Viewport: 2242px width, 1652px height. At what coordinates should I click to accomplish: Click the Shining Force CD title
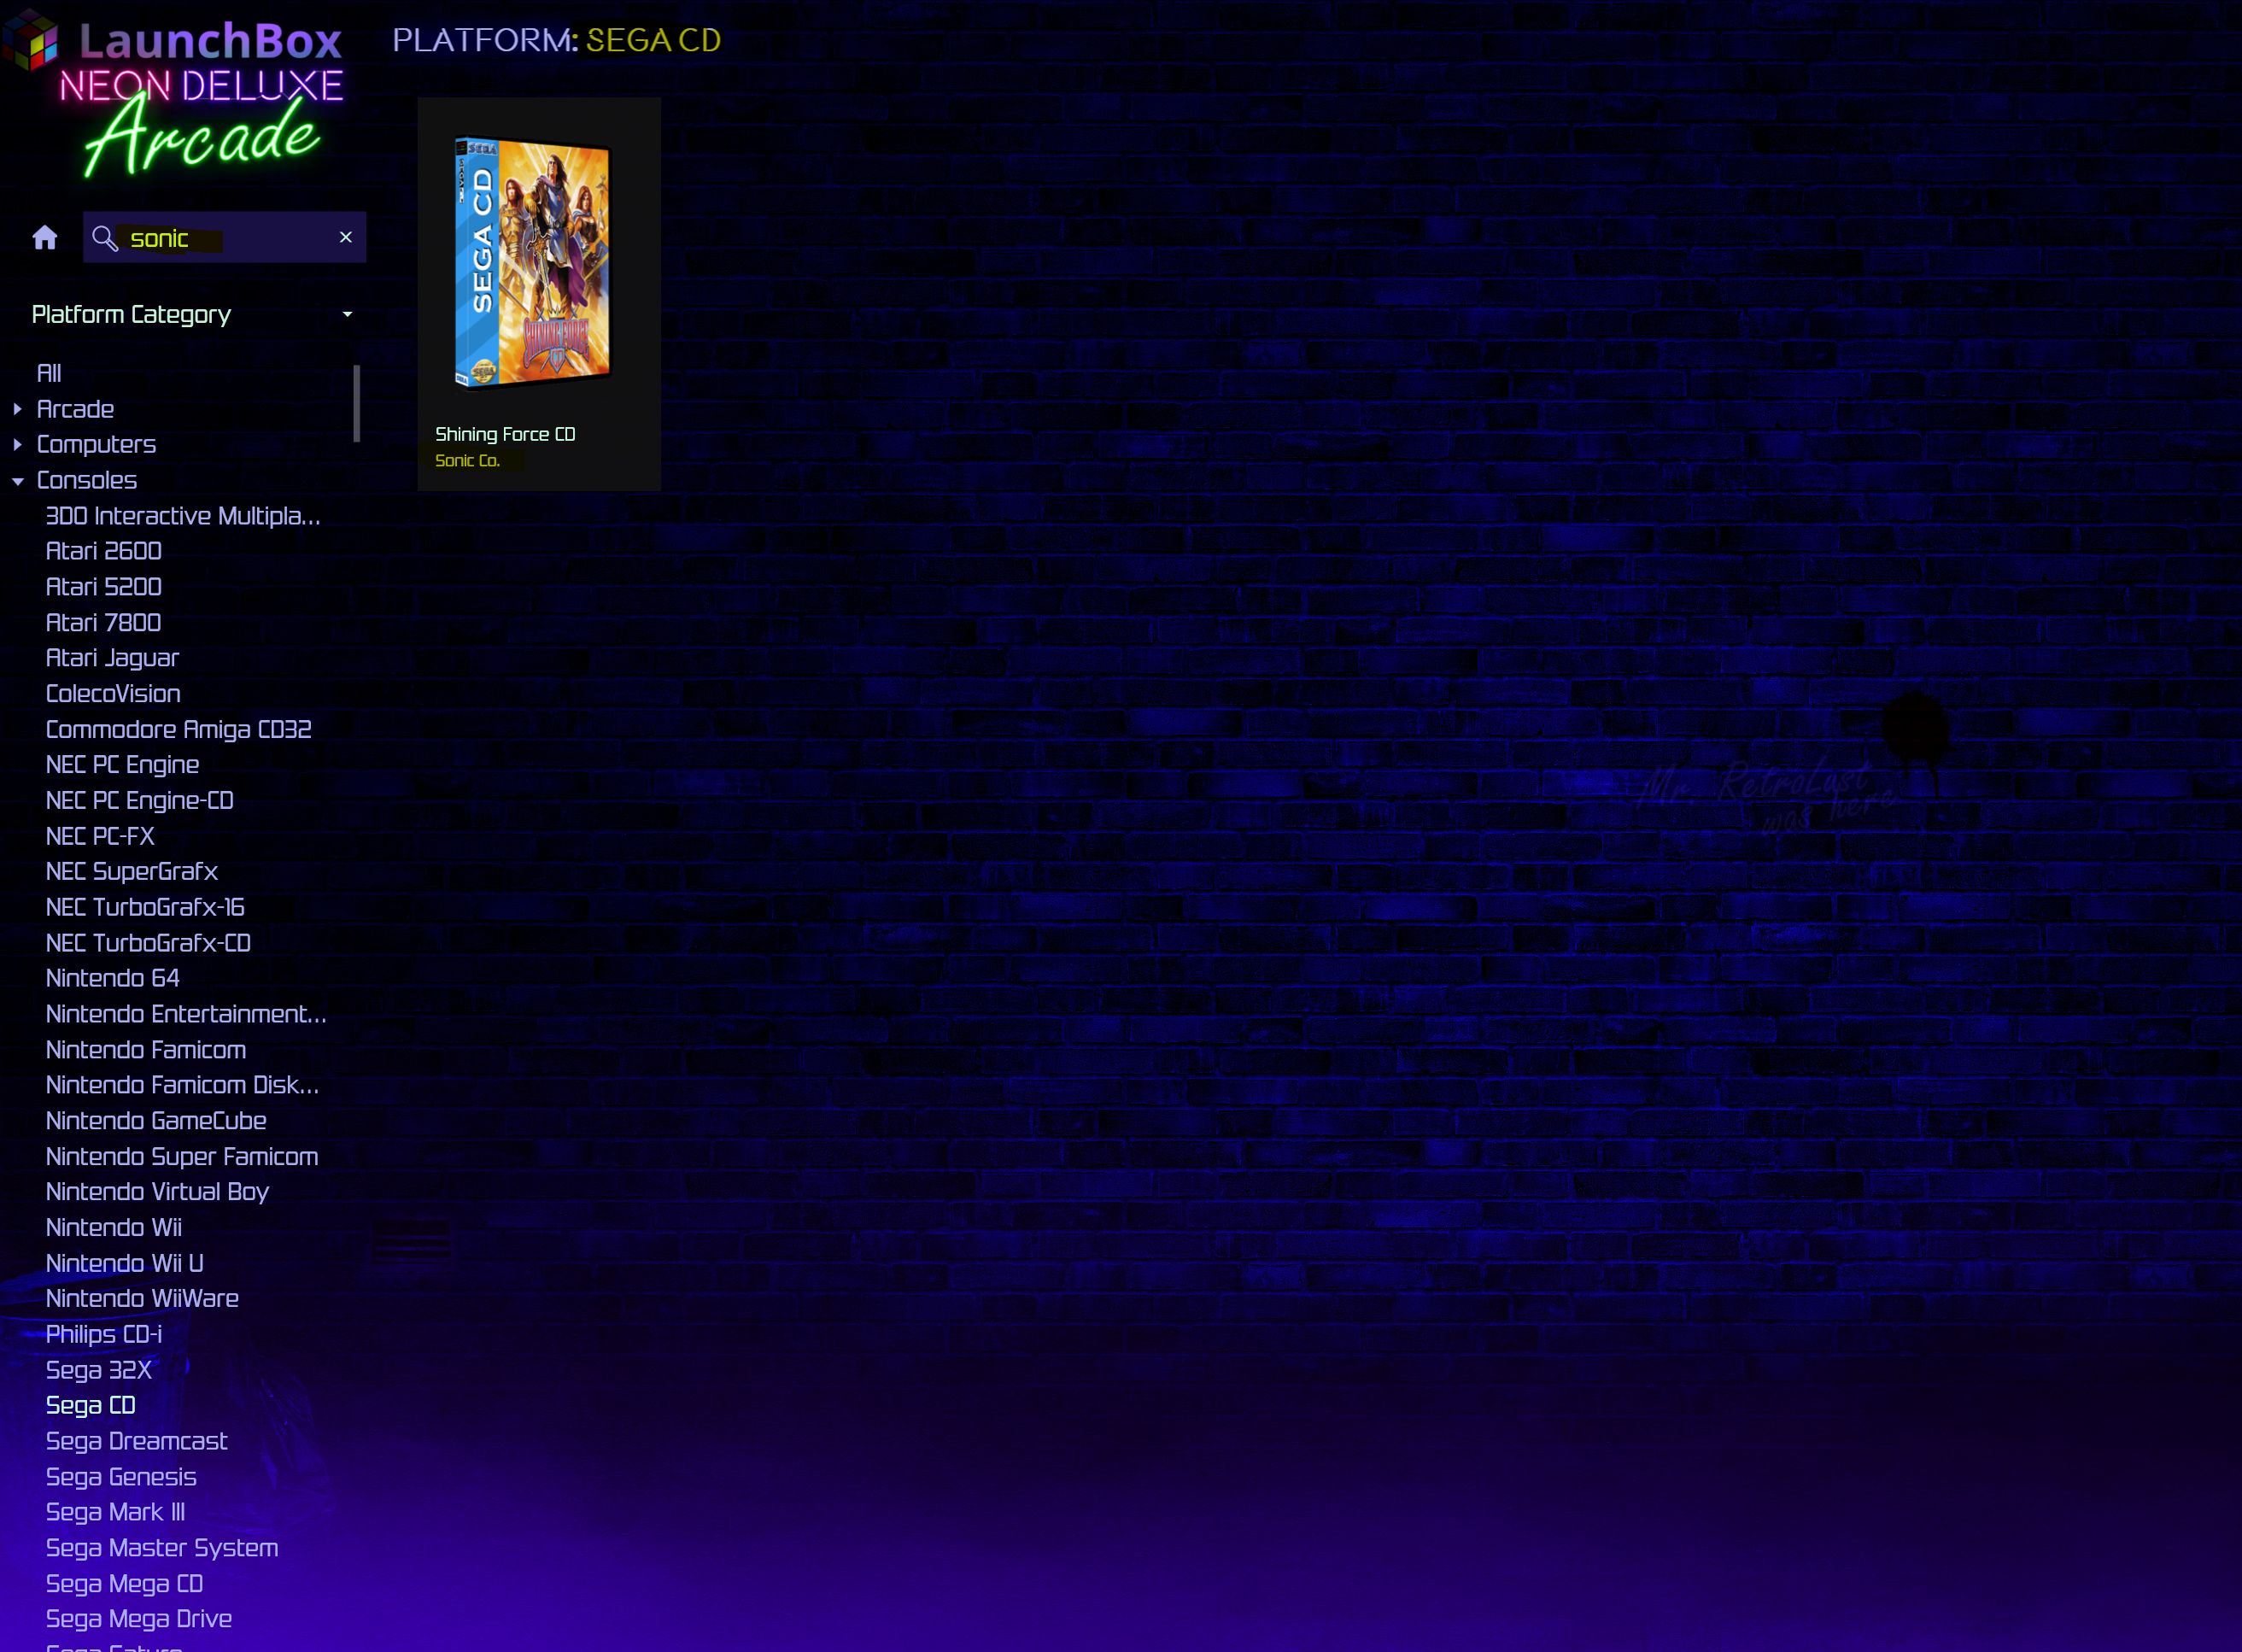click(x=505, y=434)
